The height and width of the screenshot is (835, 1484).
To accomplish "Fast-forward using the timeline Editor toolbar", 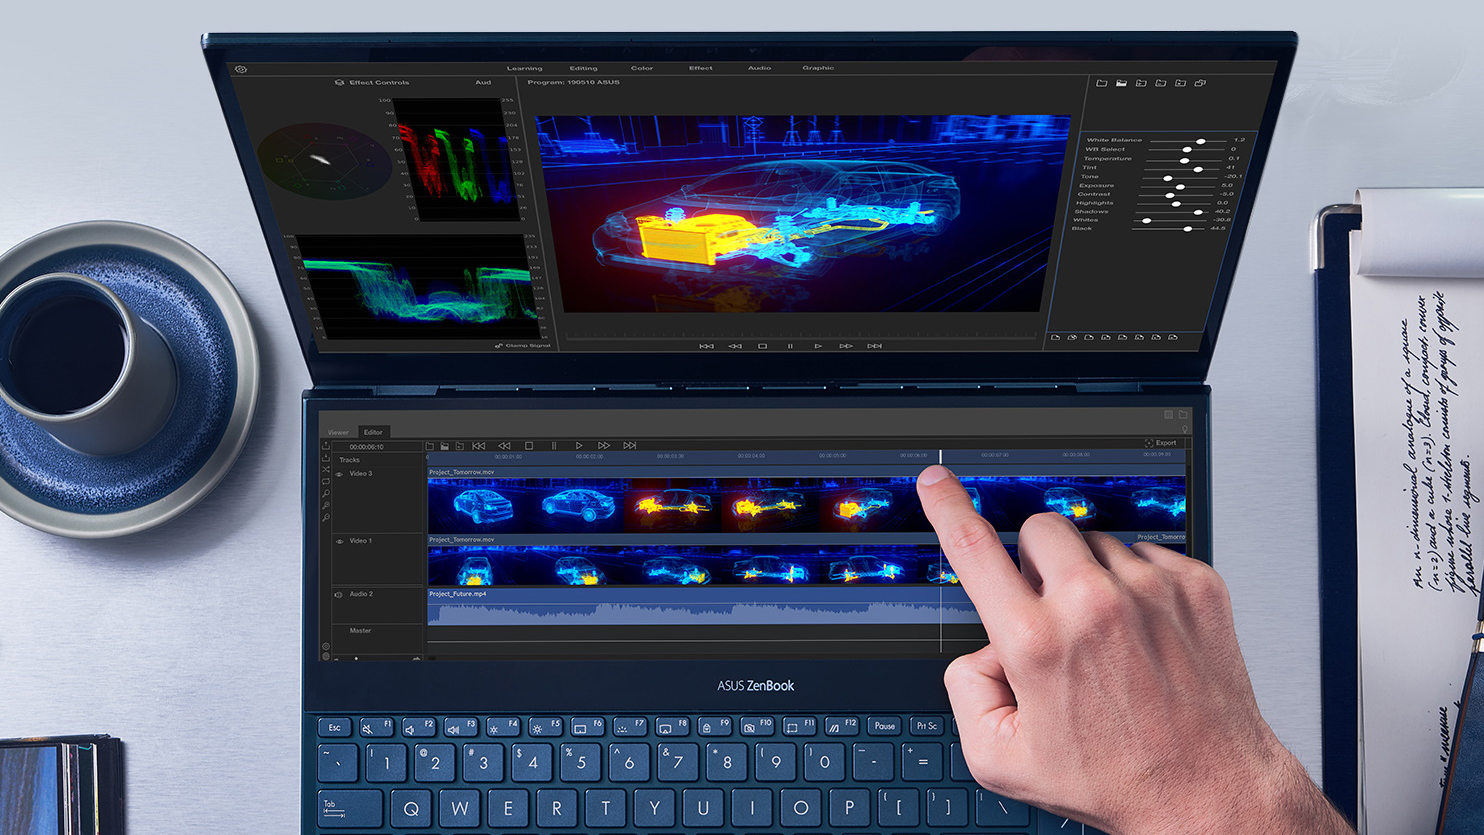I will [604, 445].
